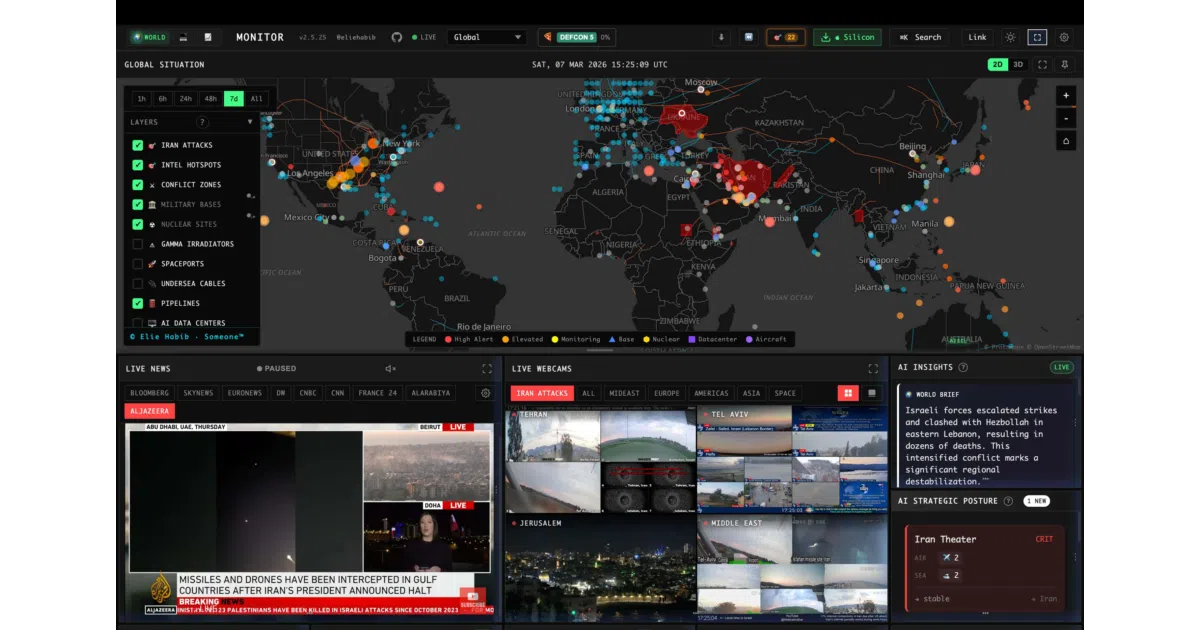
Task: Open Live News channel settings gear
Action: click(x=486, y=394)
